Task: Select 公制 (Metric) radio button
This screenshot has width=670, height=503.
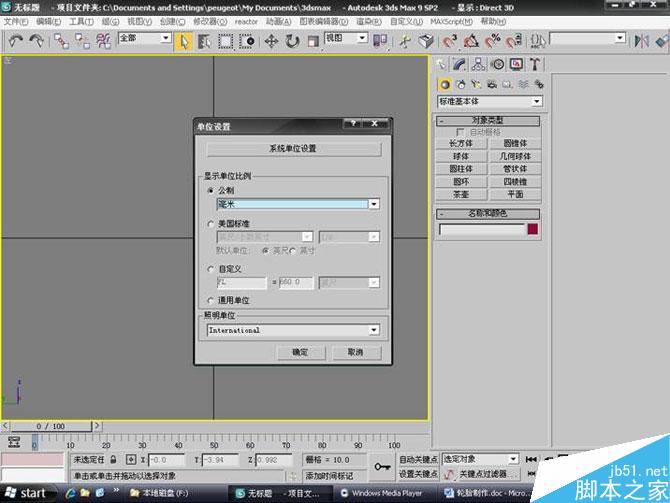Action: [210, 191]
